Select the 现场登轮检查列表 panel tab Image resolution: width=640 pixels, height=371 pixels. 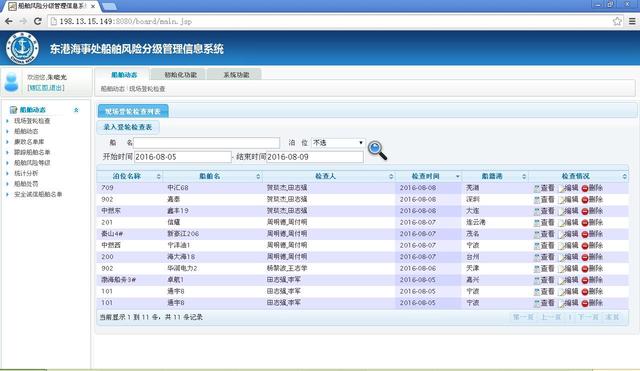pyautogui.click(x=133, y=111)
